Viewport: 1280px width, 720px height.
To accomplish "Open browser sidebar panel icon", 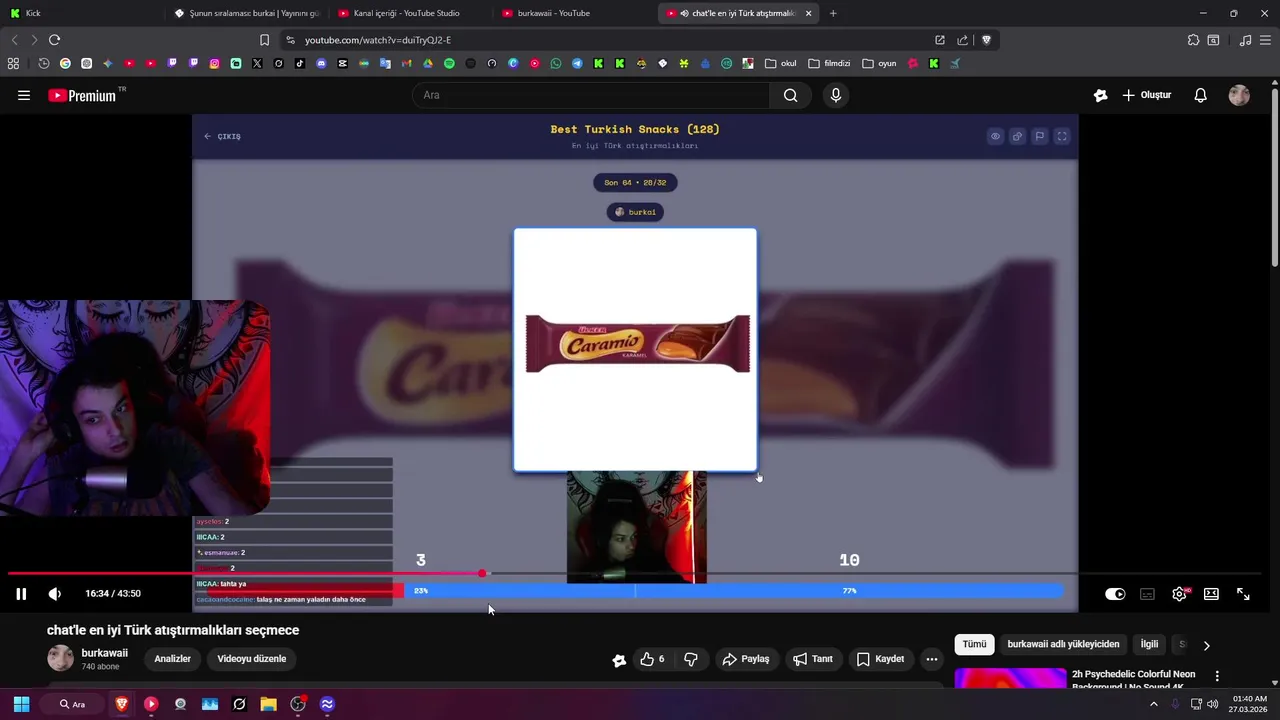I will click(1213, 40).
